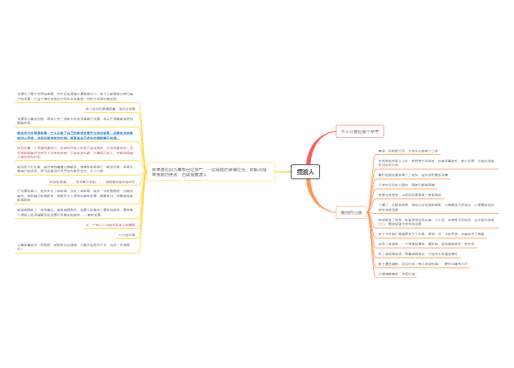
Task: Select topmost subtopic of the yellow branch
Action: coord(75,96)
